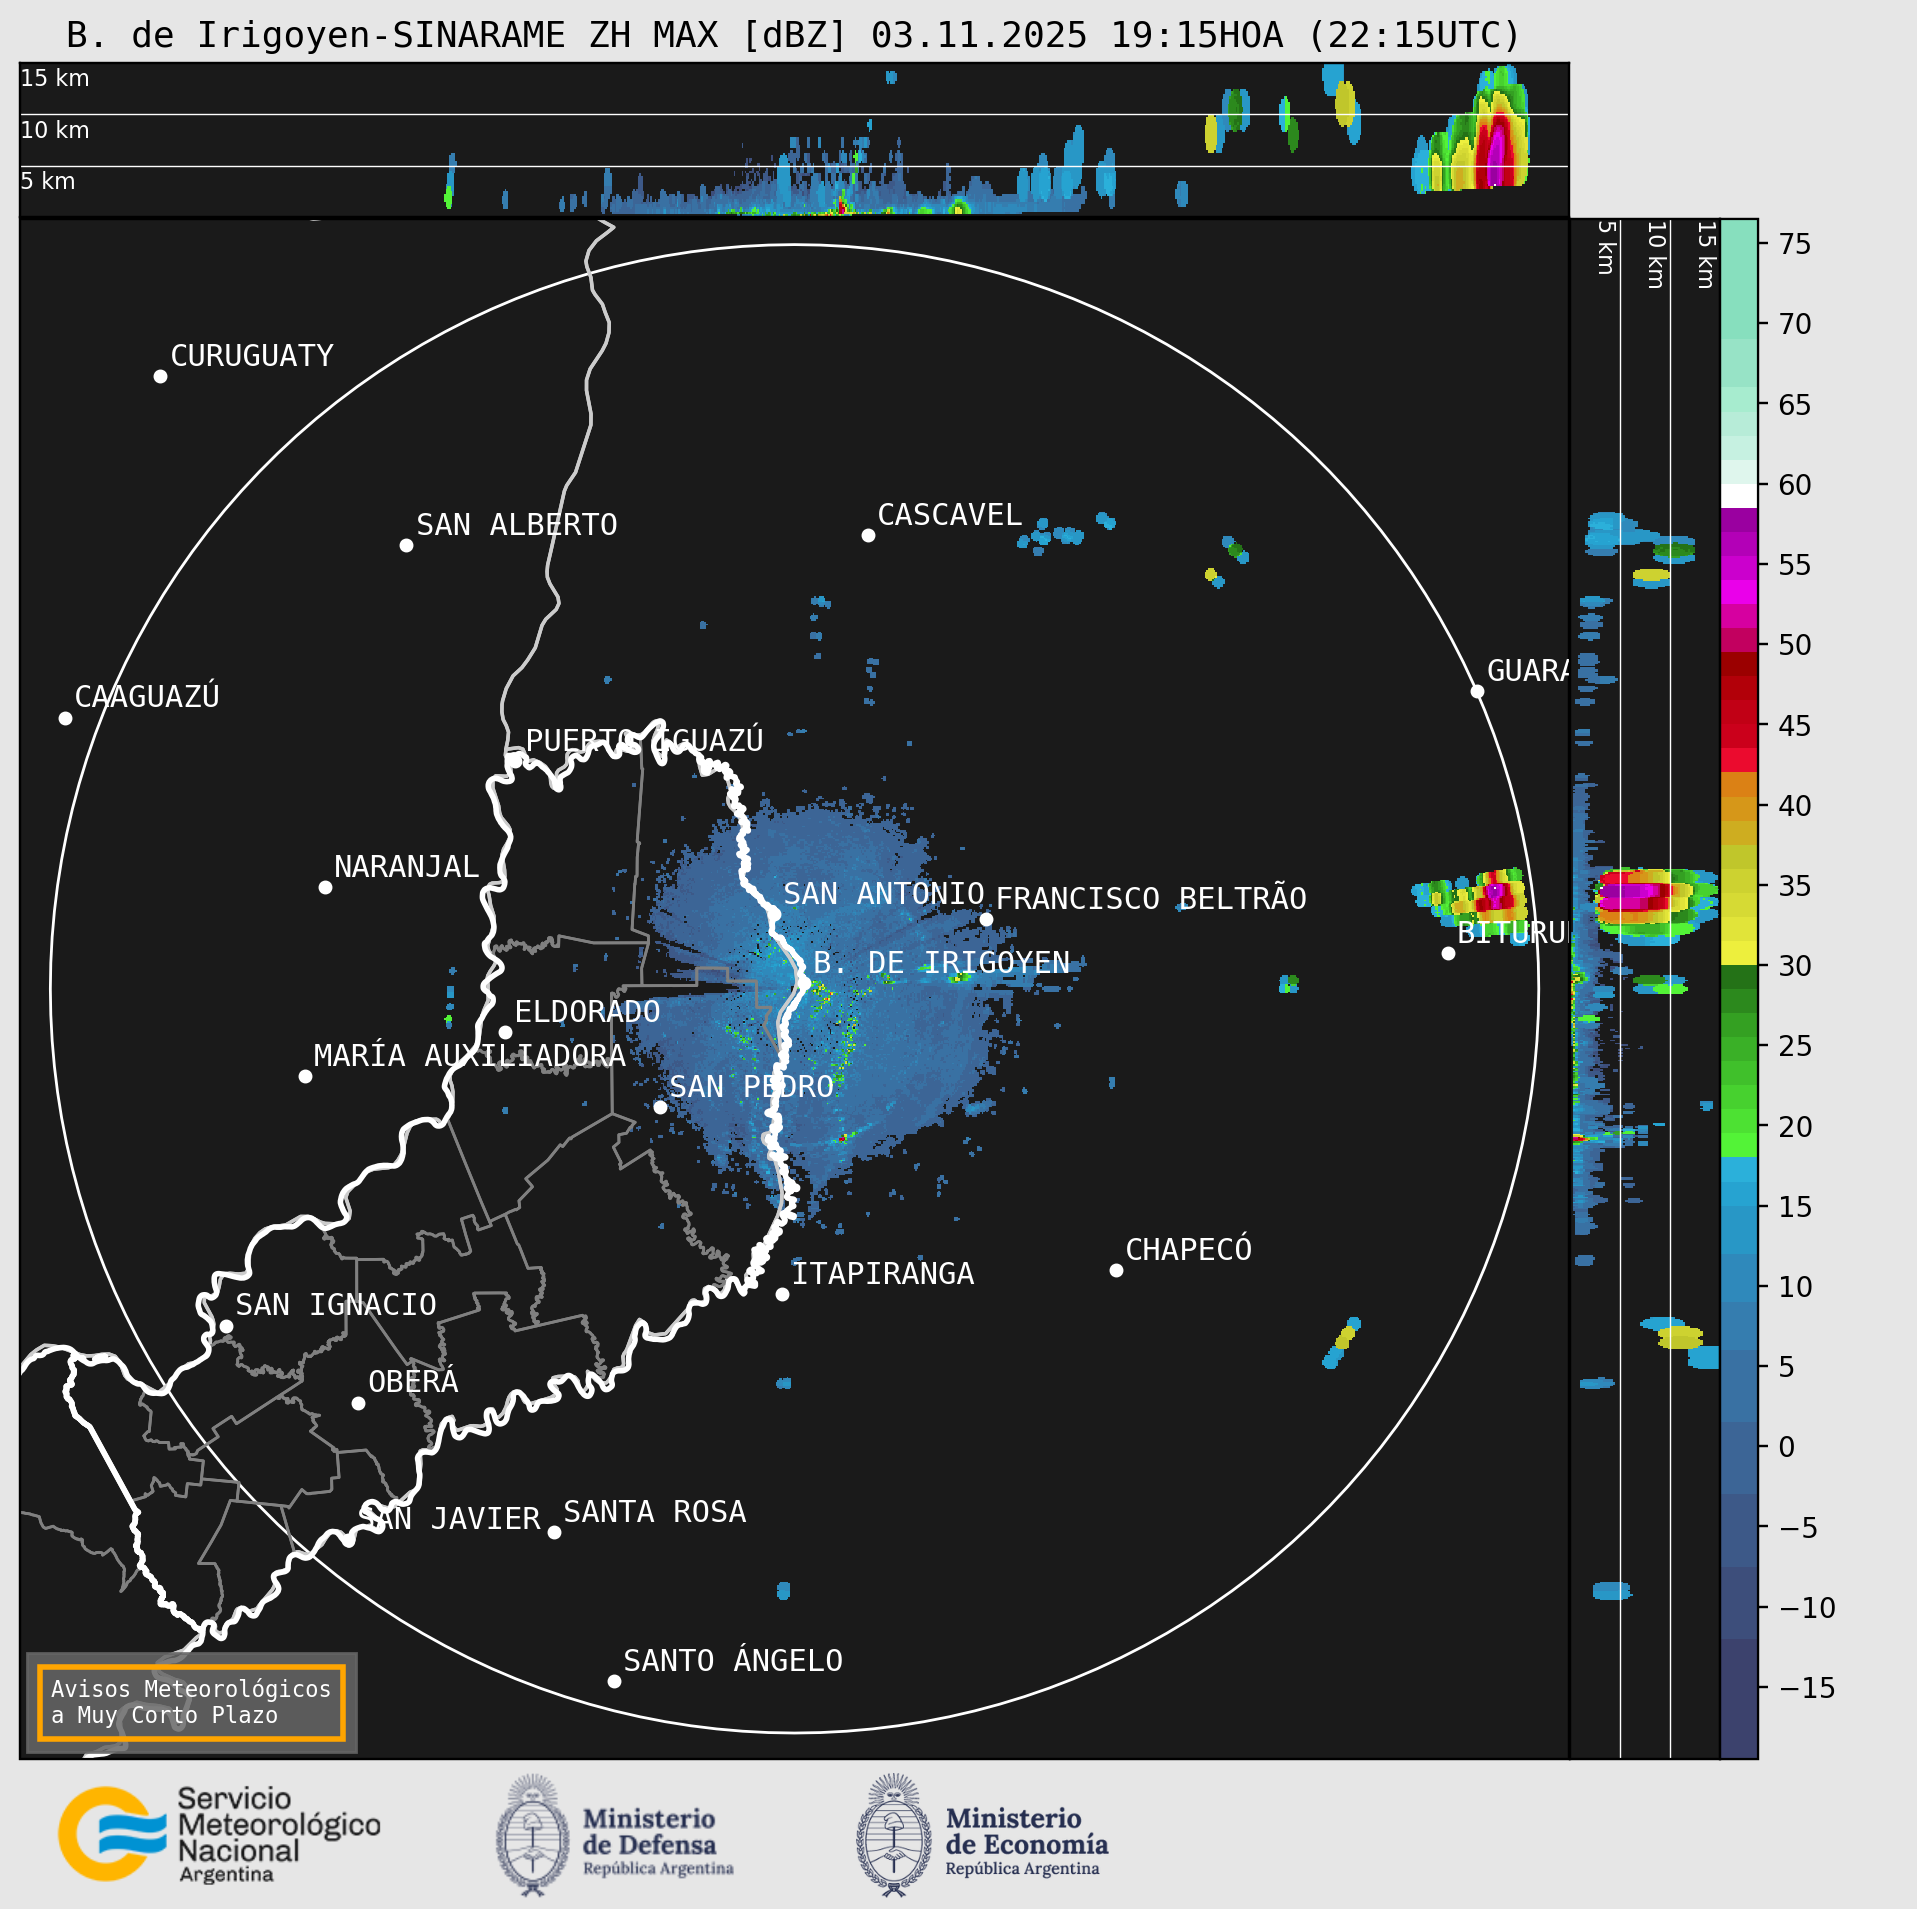The width and height of the screenshot is (1917, 1909).
Task: Select the Chapecó city marker dot
Action: point(1116,1270)
